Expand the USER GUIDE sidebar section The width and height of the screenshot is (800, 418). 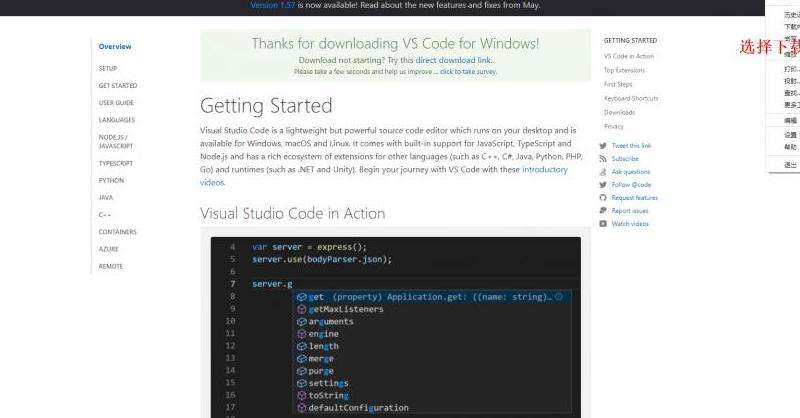coord(116,103)
